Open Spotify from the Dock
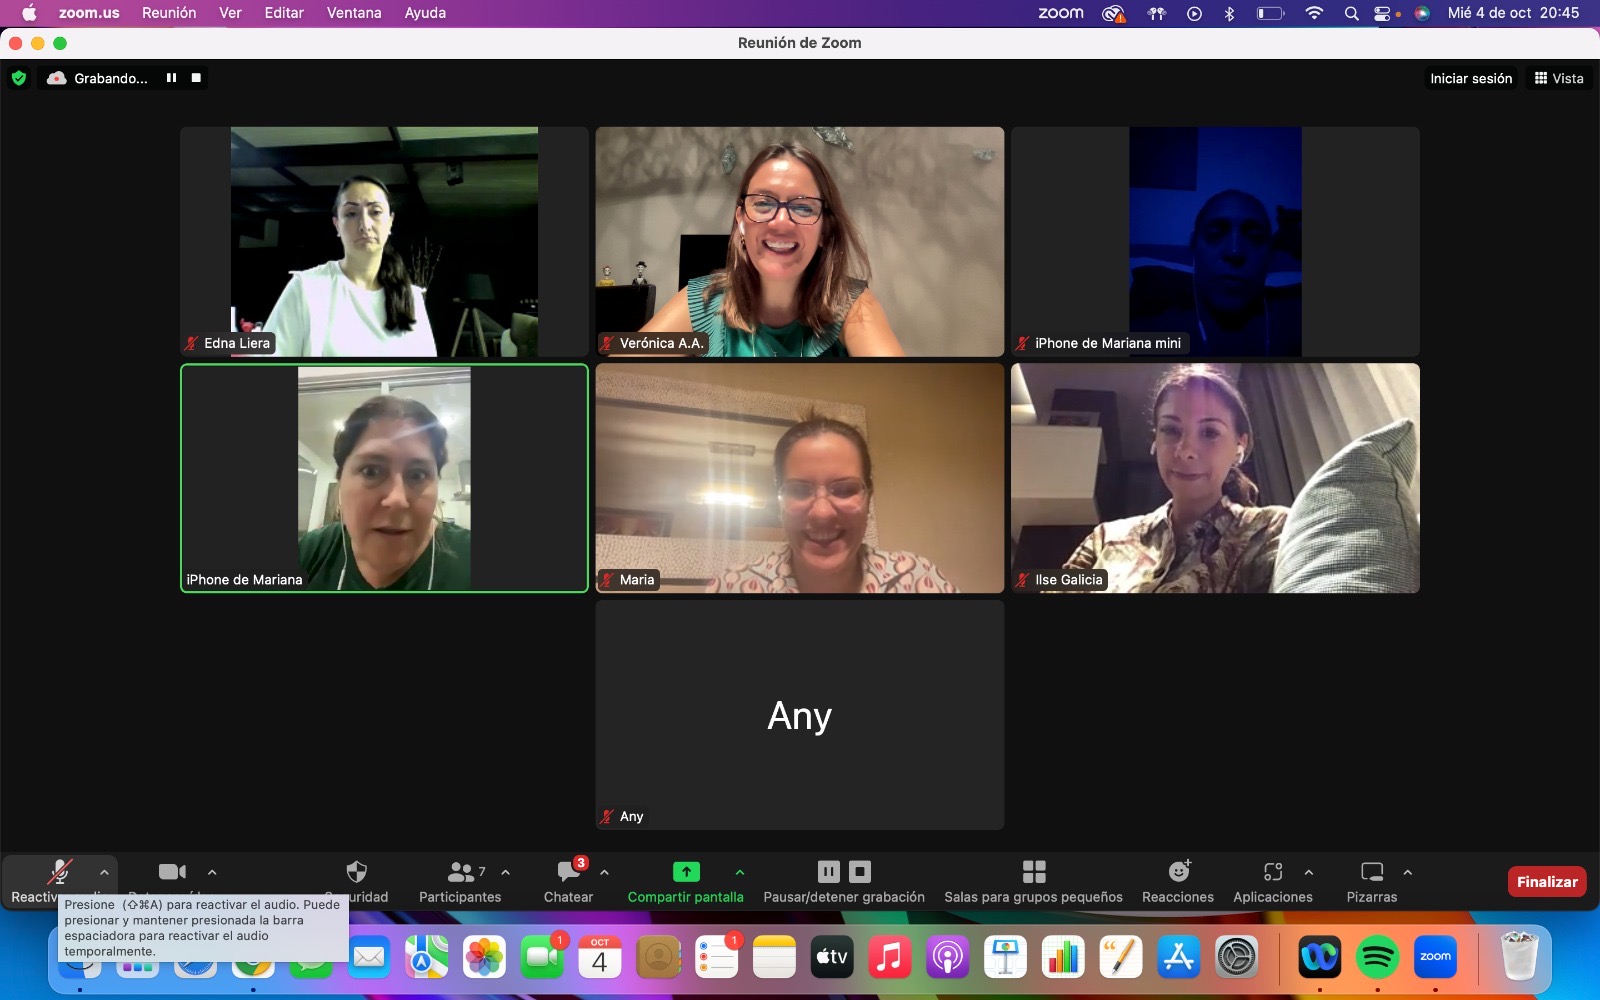This screenshot has width=1600, height=1000. [x=1377, y=958]
